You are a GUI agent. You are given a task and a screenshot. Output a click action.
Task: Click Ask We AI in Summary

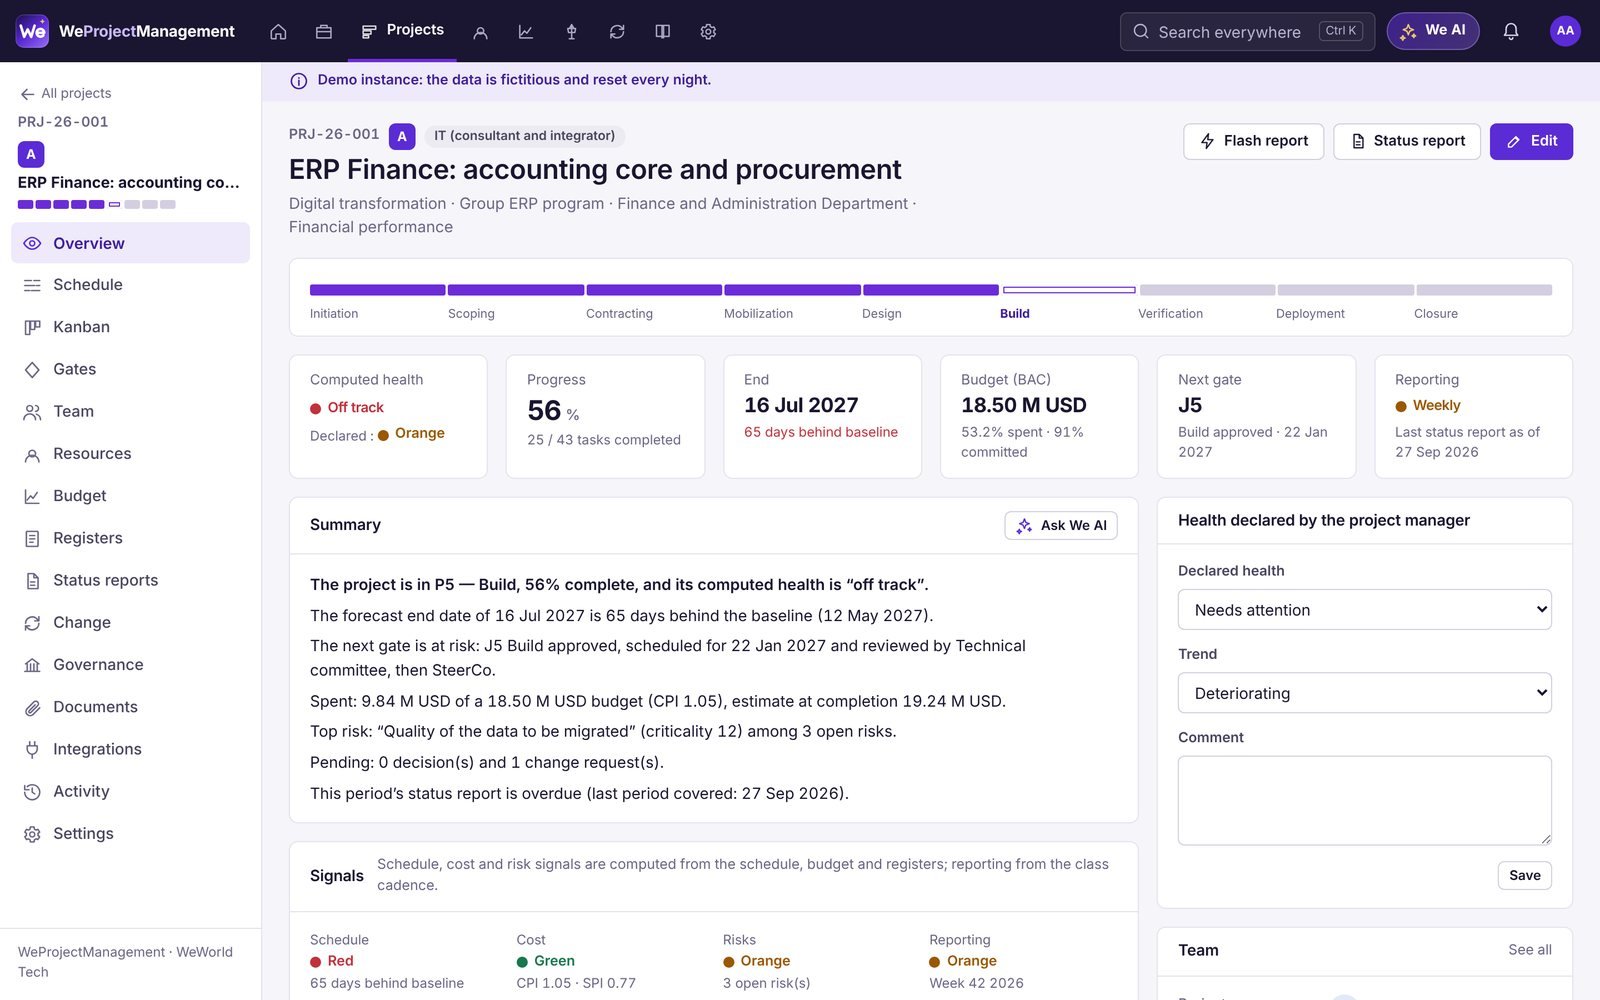tap(1061, 525)
